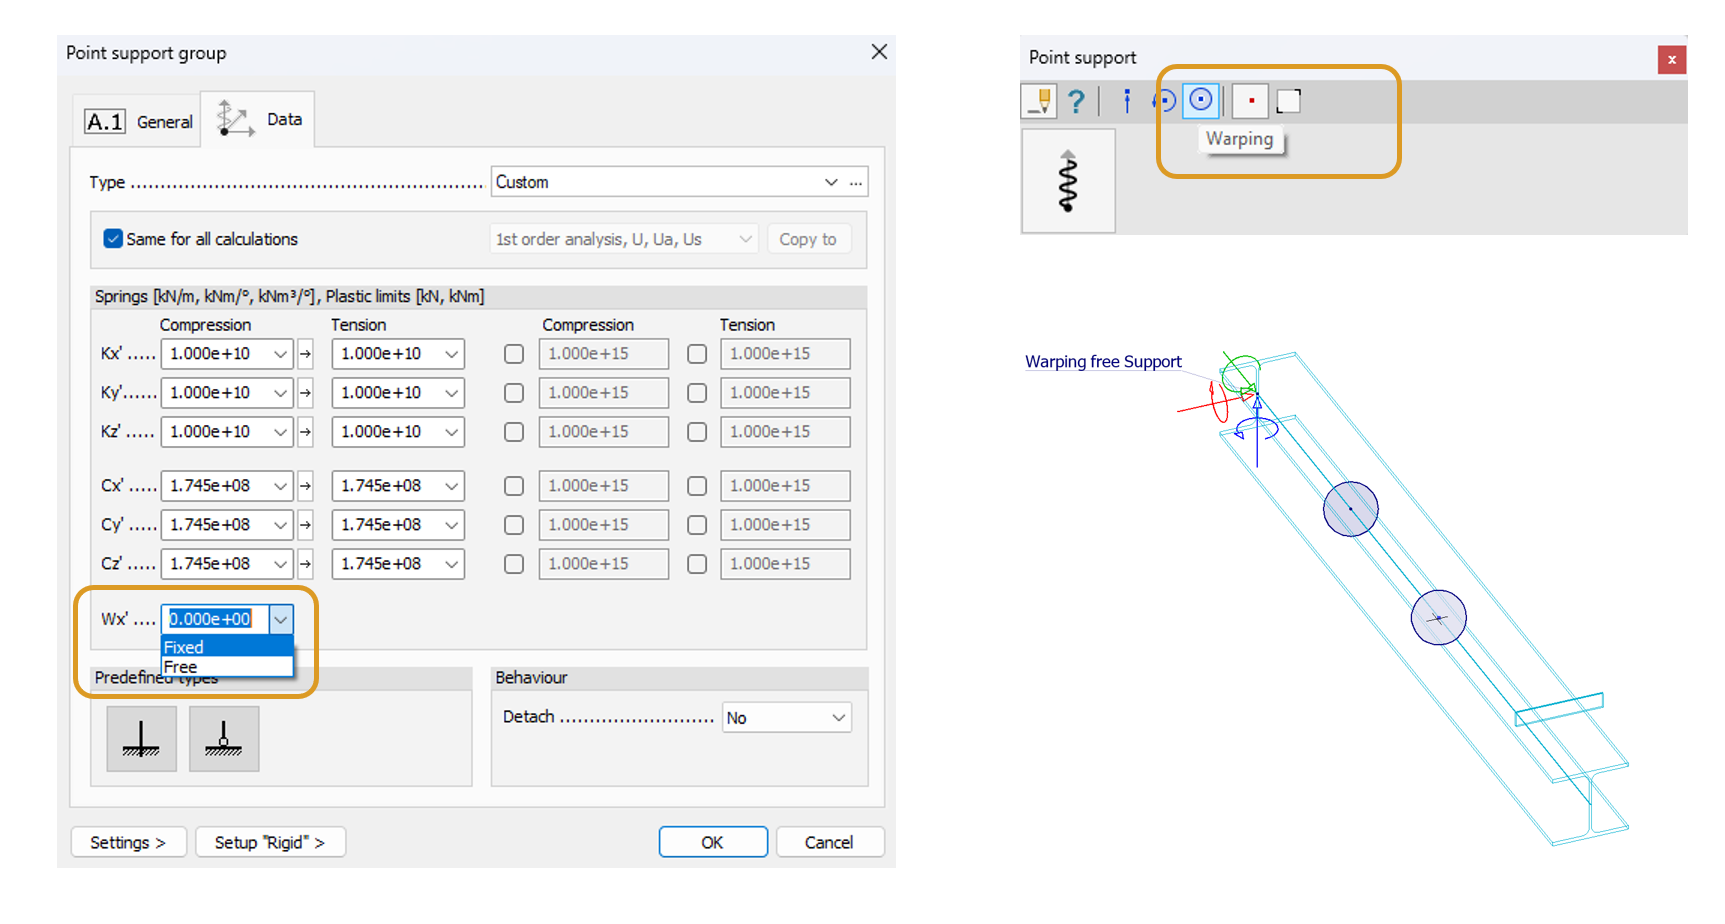Select the red dot point placement icon
Viewport: 1725px width, 924px height.
(1250, 100)
